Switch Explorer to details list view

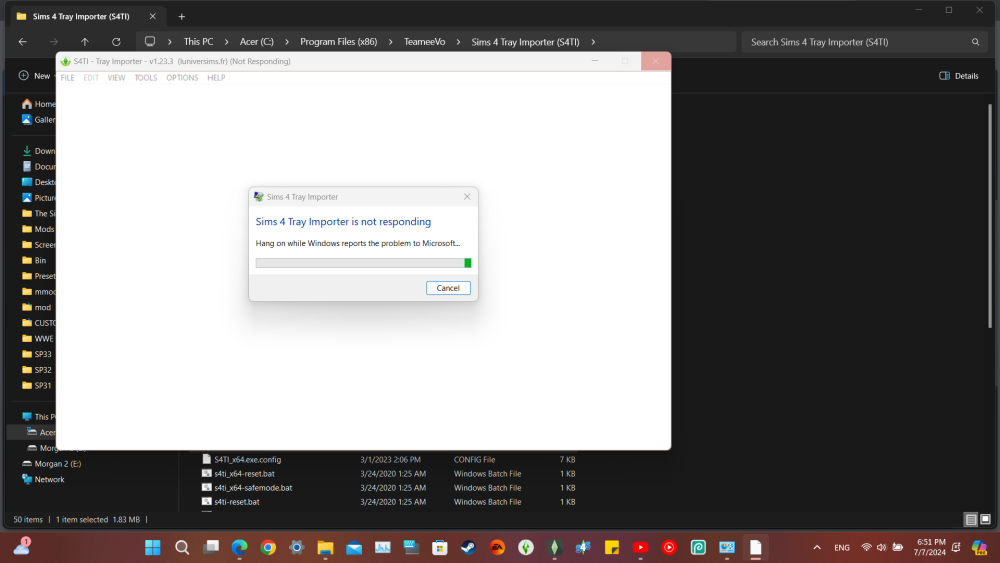[x=971, y=520]
